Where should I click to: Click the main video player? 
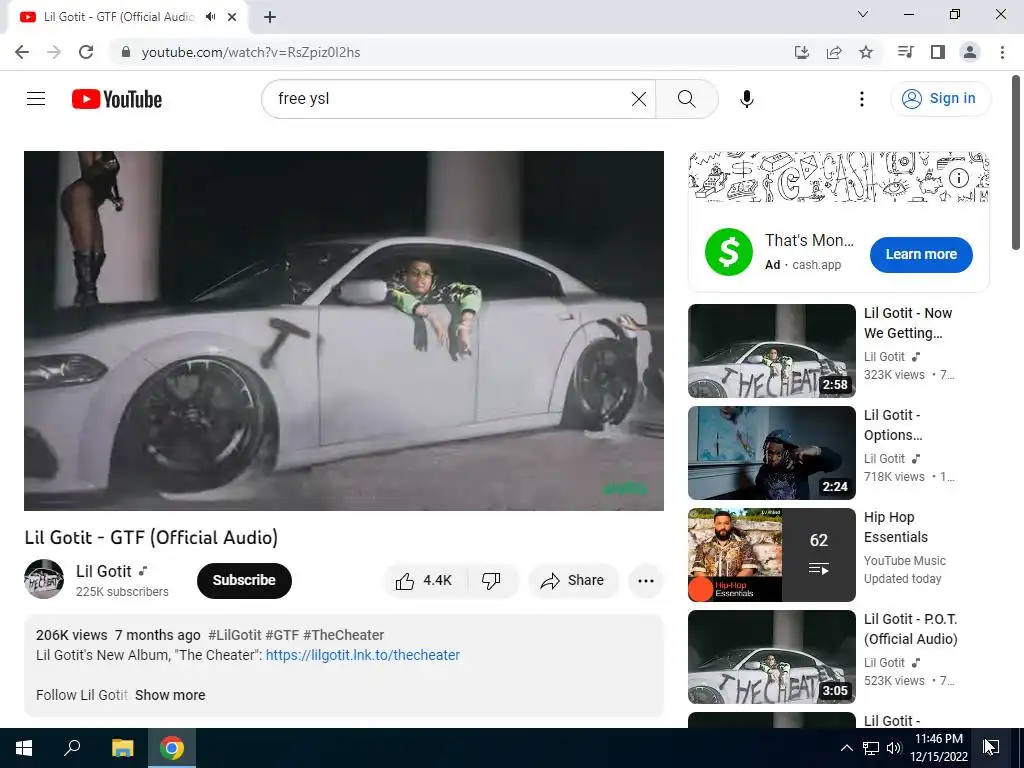[344, 330]
